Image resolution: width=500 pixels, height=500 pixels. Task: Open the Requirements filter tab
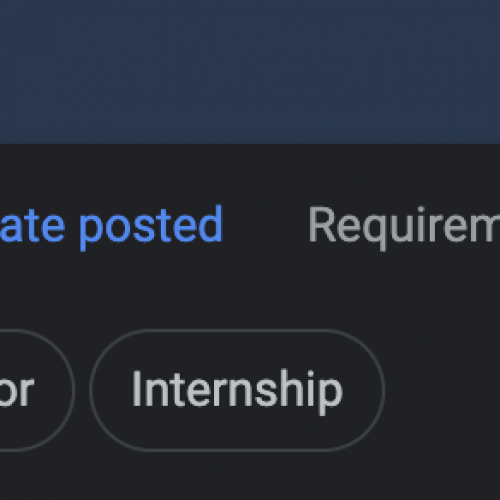[404, 226]
